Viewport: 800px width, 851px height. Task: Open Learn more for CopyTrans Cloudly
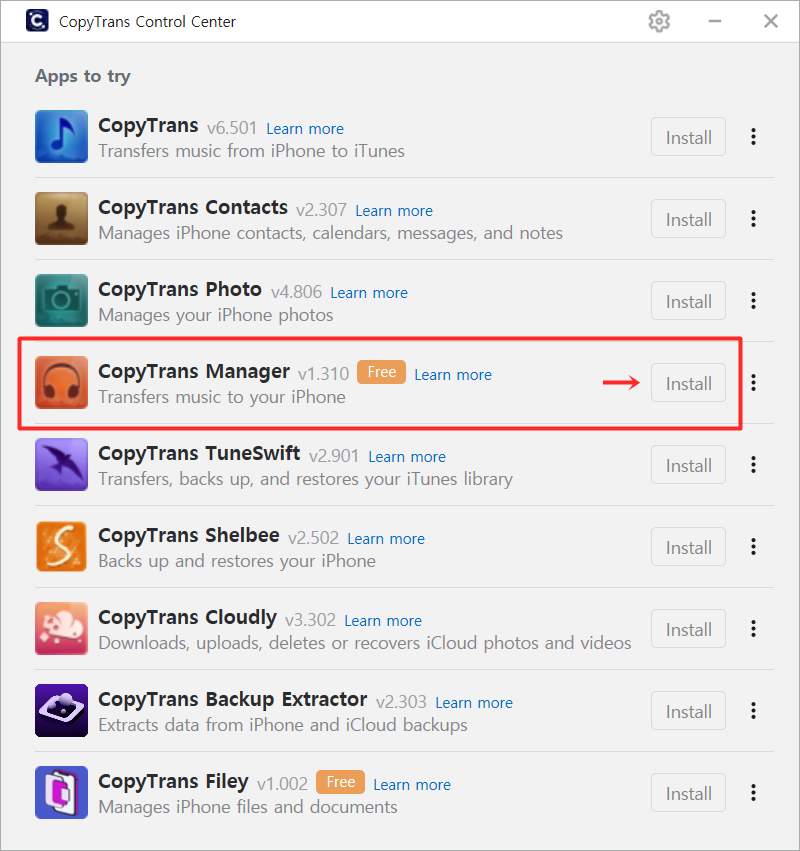(383, 620)
